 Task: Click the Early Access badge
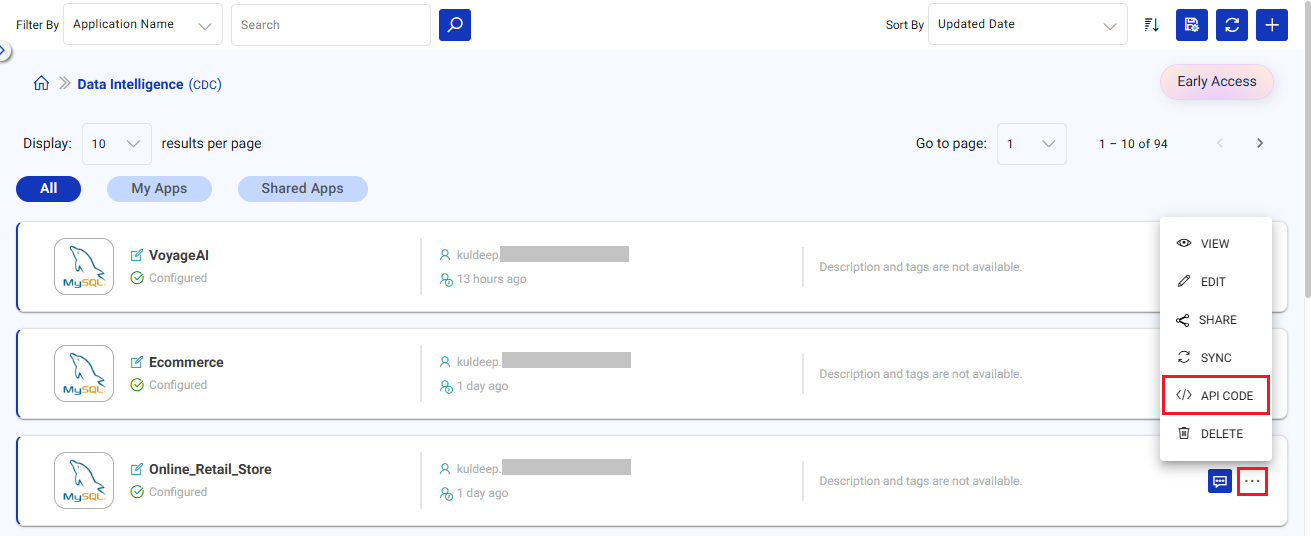pos(1217,82)
